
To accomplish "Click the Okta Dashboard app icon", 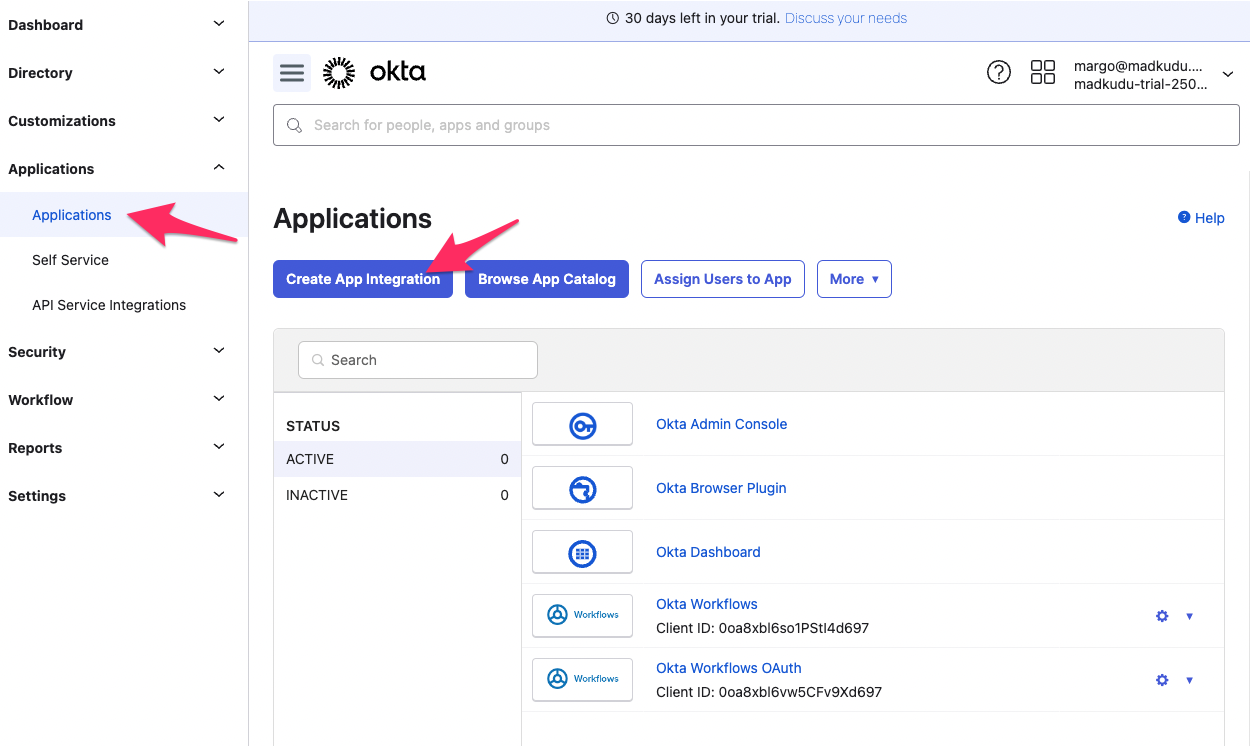I will pyautogui.click(x=583, y=552).
